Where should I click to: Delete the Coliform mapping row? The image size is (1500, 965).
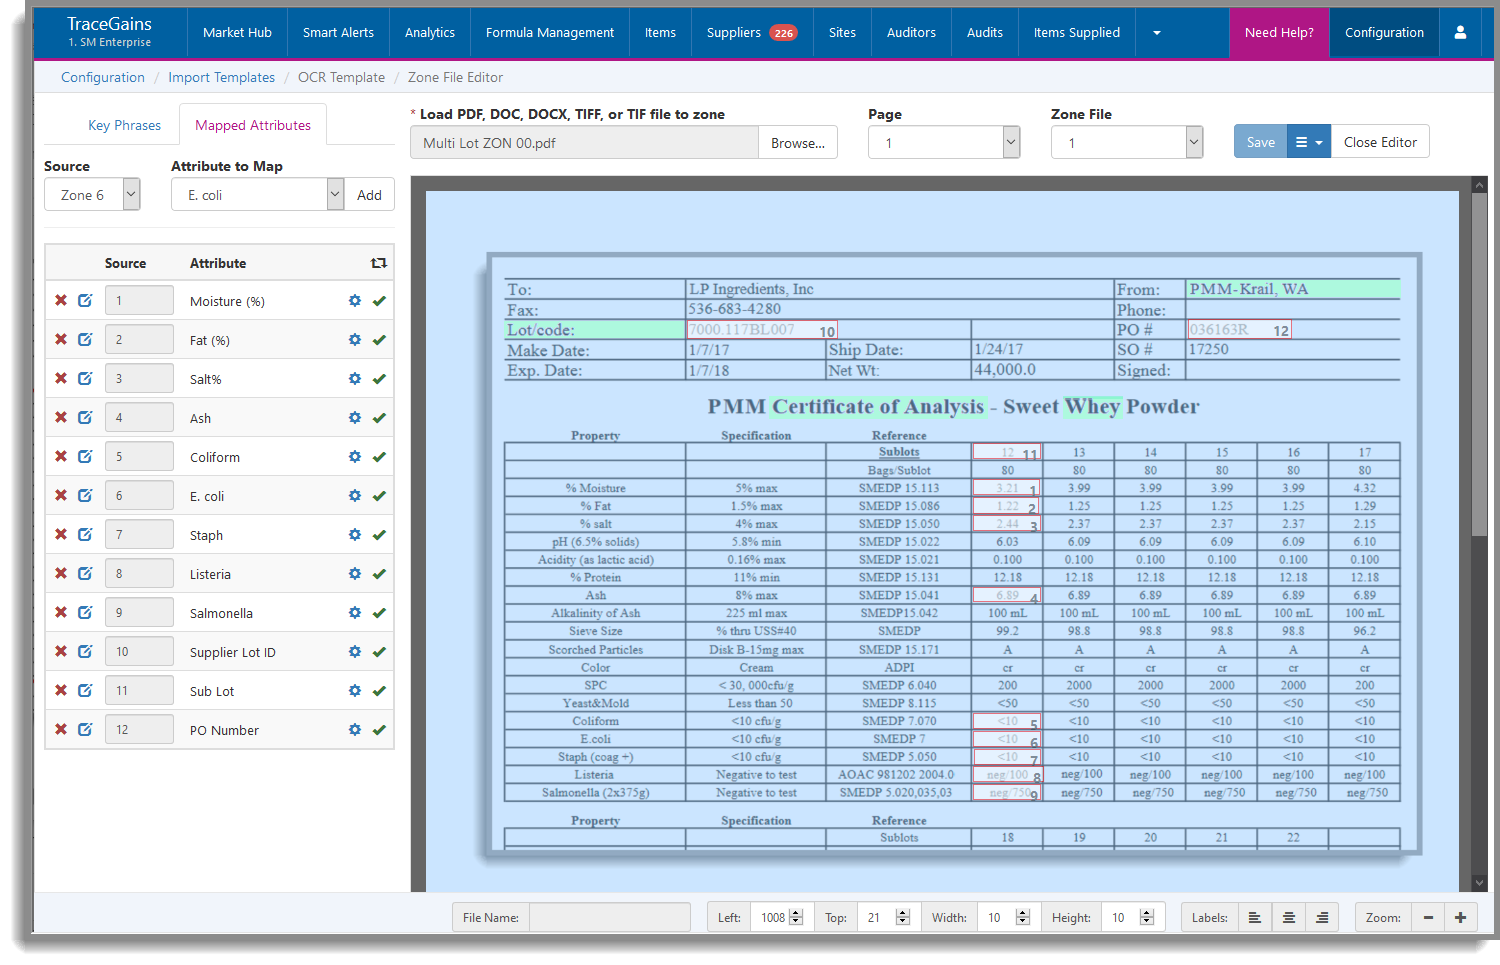(61, 457)
